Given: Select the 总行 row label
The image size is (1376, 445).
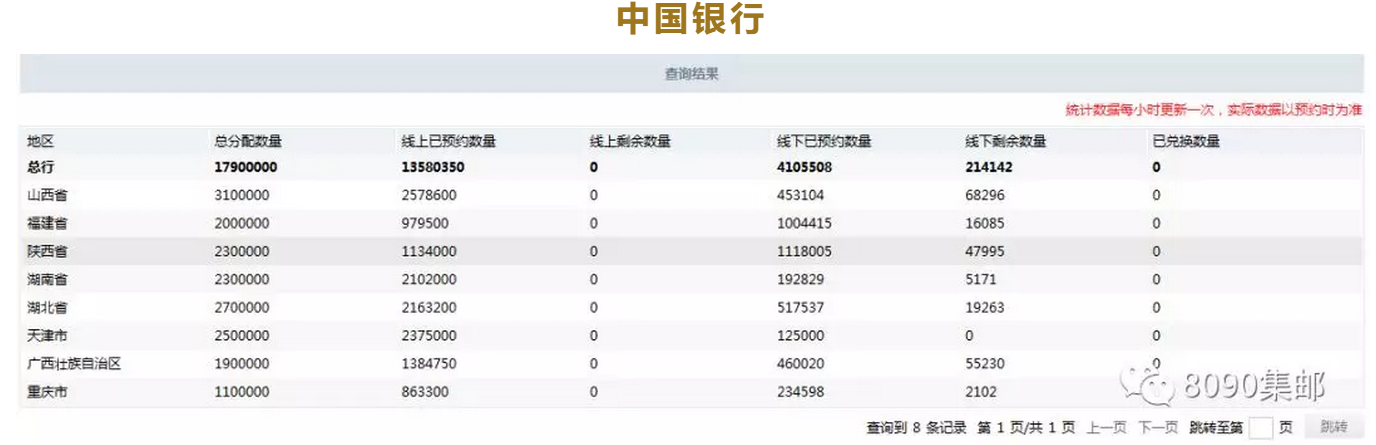Looking at the screenshot, I should (40, 167).
